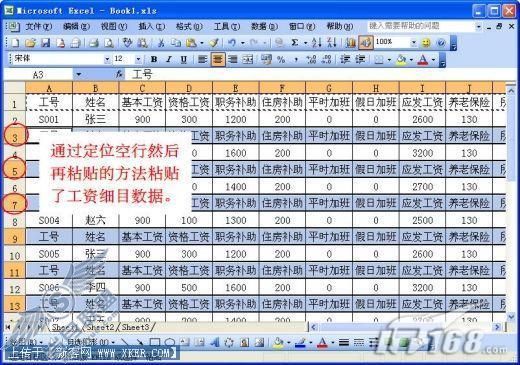Open the Chart Wizard icon
Screen dimensions: 520x365
pos(350,43)
